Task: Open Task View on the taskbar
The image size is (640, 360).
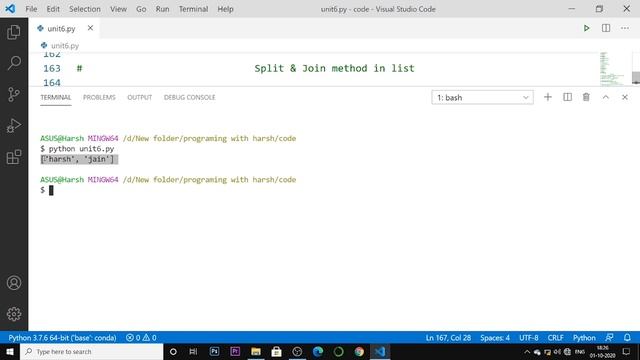Action: [x=193, y=351]
